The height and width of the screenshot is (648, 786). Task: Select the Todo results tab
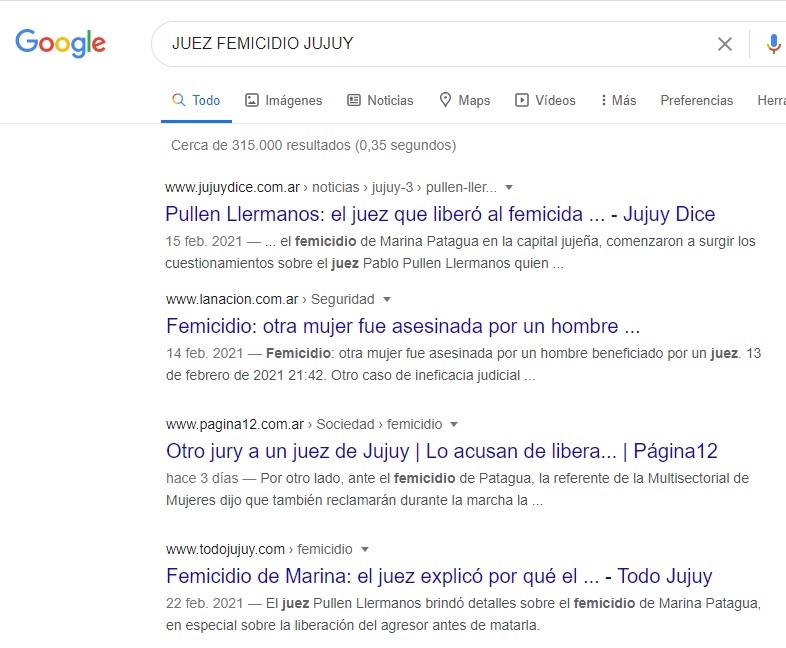click(x=196, y=100)
